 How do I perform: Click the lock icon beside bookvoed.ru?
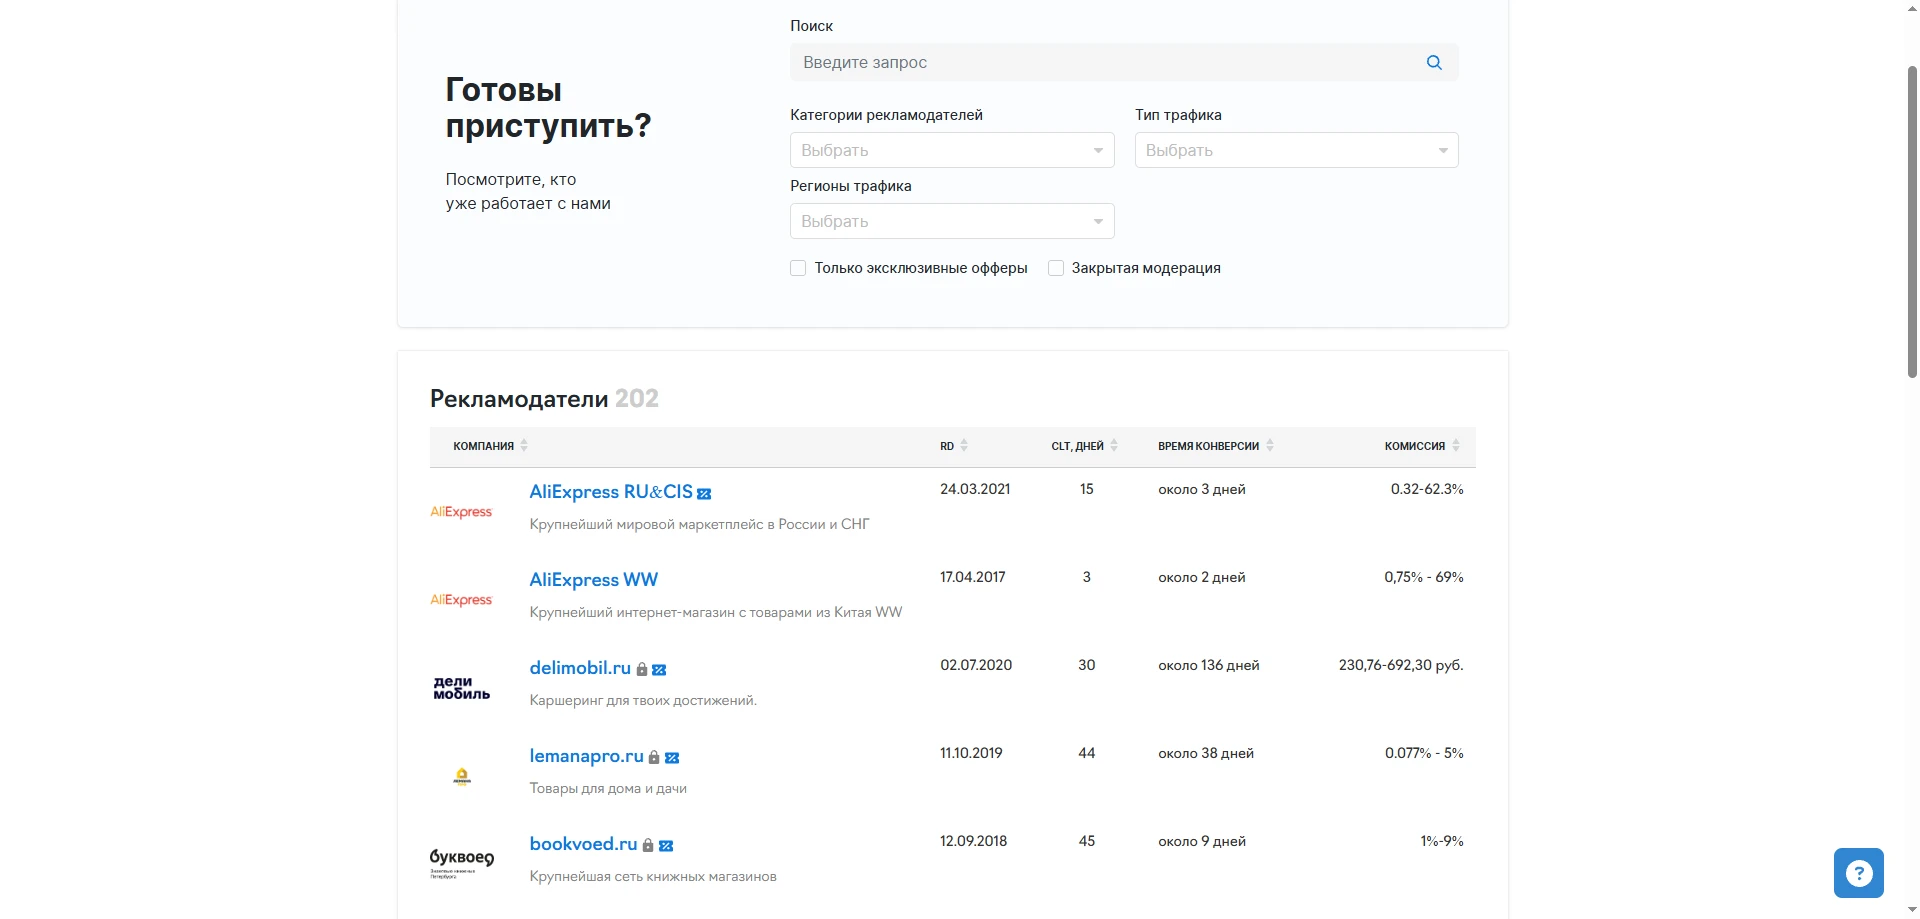point(648,846)
